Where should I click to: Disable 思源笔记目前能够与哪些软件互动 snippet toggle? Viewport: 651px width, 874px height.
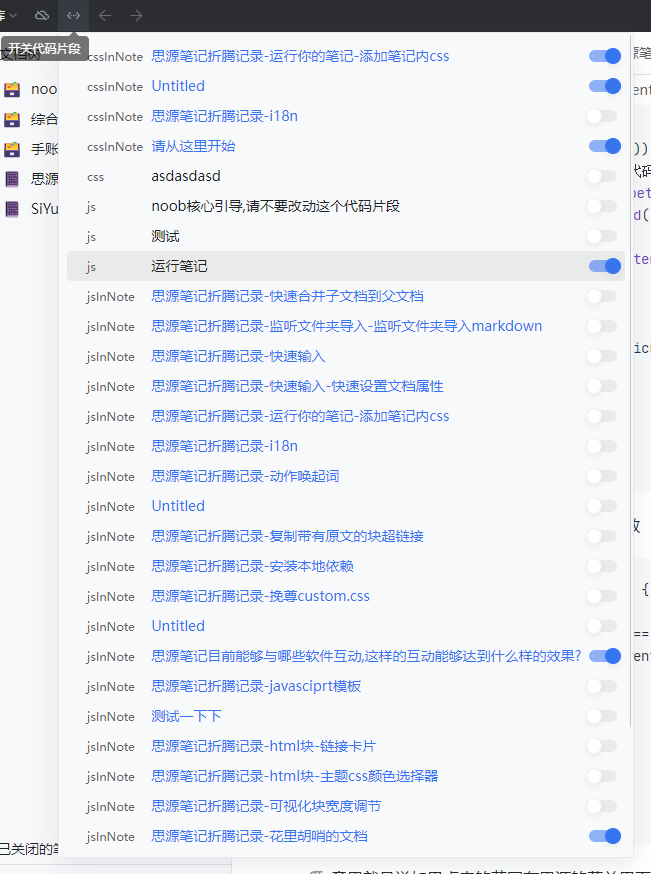point(604,656)
